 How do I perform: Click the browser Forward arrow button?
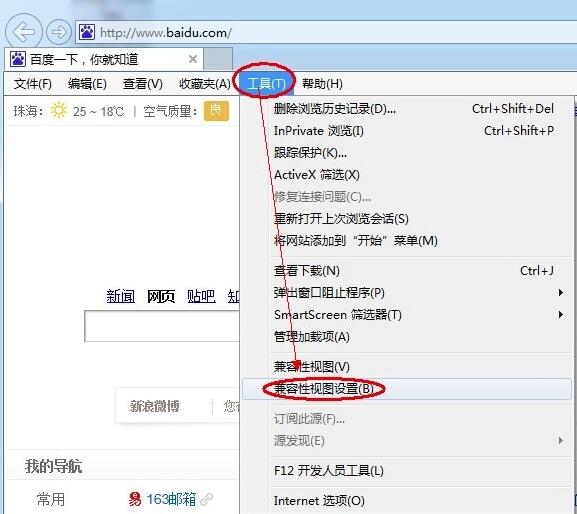tap(59, 32)
